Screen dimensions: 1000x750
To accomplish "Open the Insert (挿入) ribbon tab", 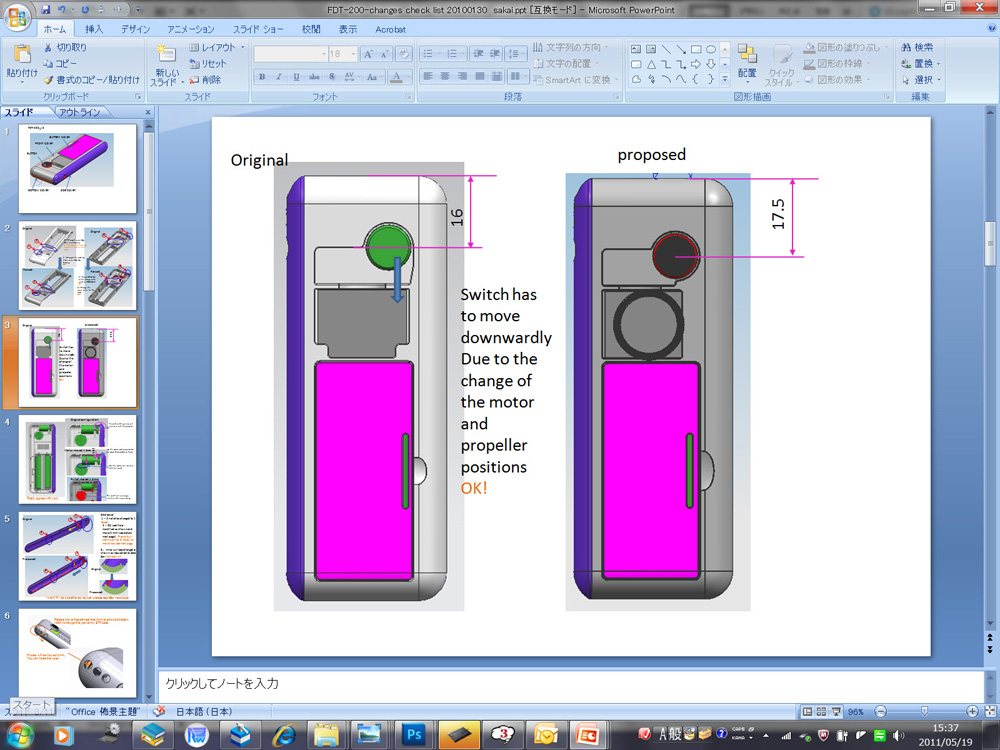I will click(x=94, y=30).
